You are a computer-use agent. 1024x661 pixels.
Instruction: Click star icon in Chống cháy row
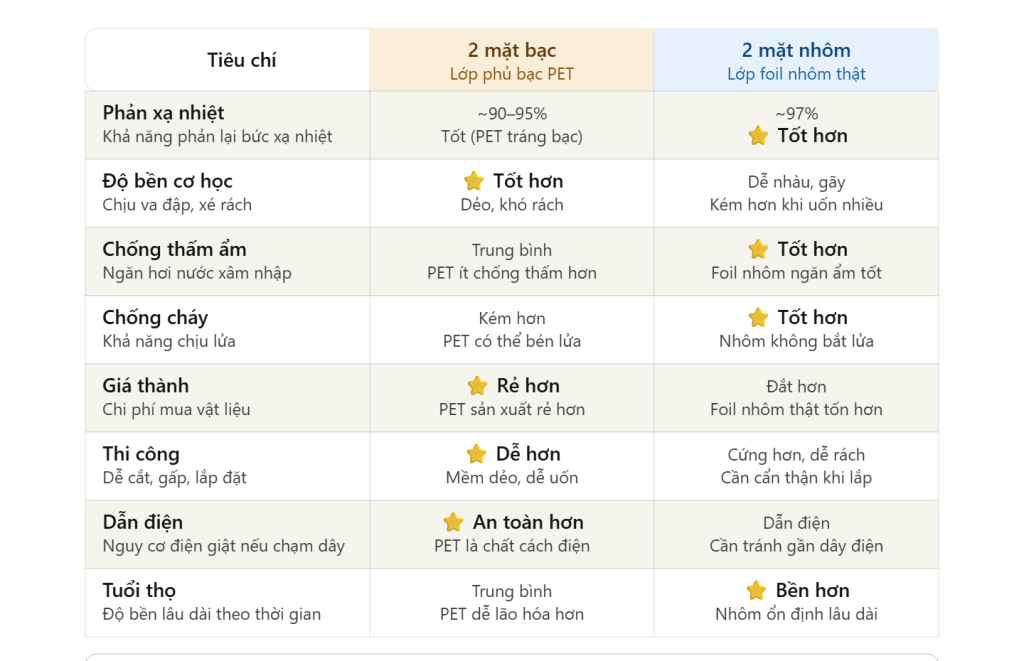pos(758,317)
